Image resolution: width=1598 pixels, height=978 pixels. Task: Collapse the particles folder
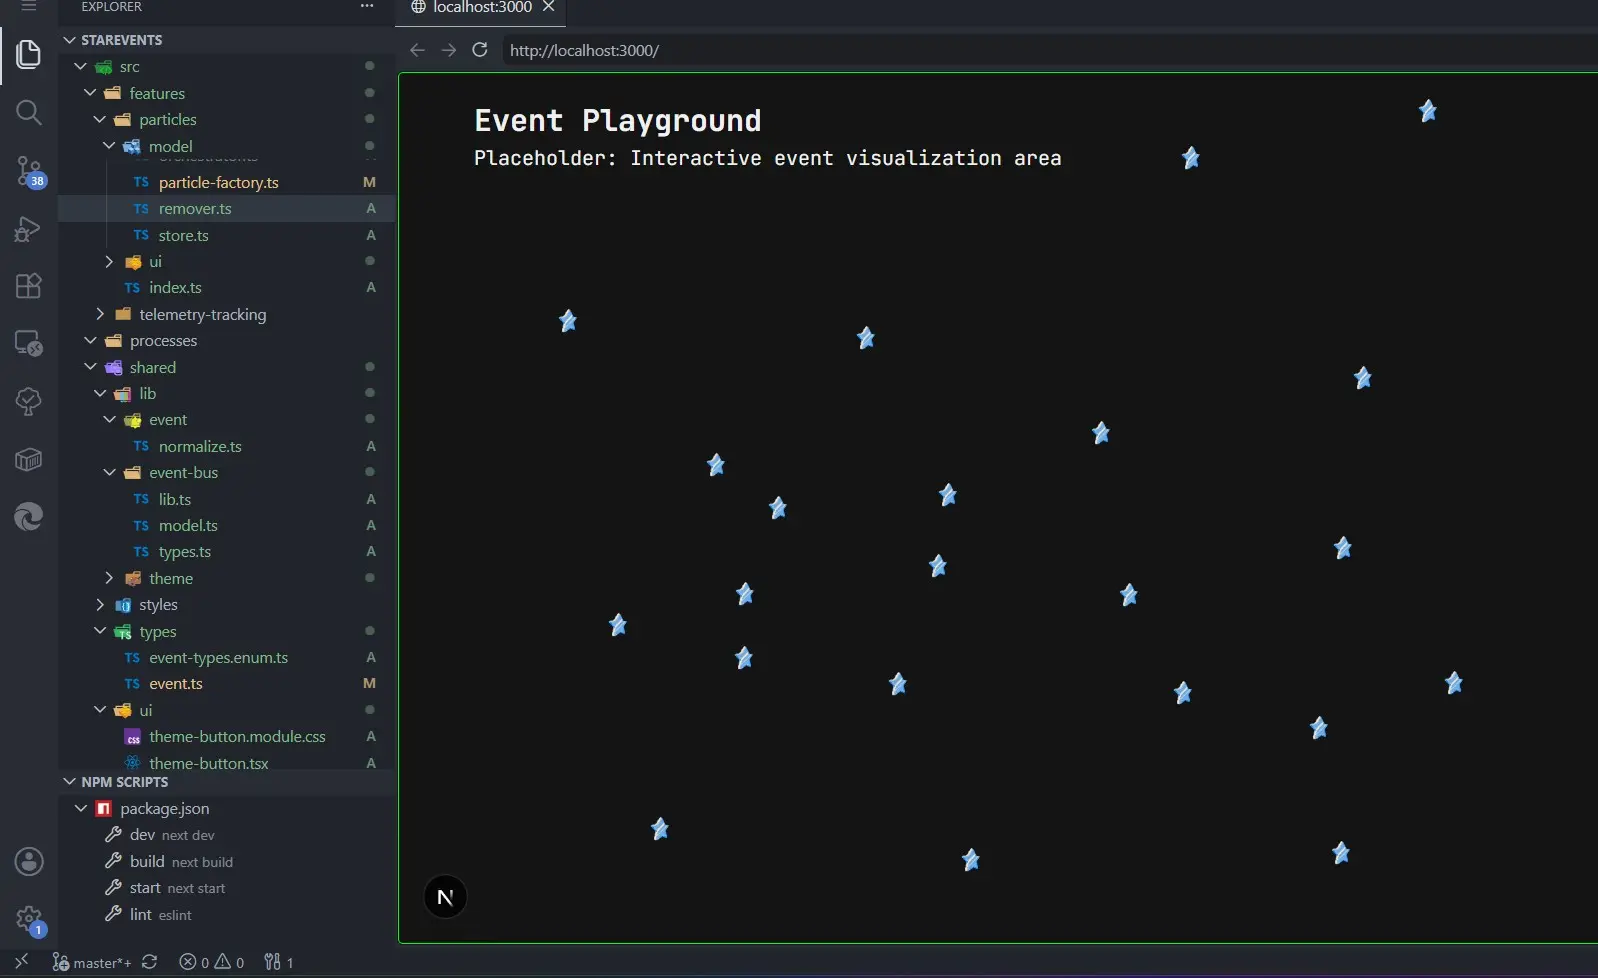[x=100, y=119]
